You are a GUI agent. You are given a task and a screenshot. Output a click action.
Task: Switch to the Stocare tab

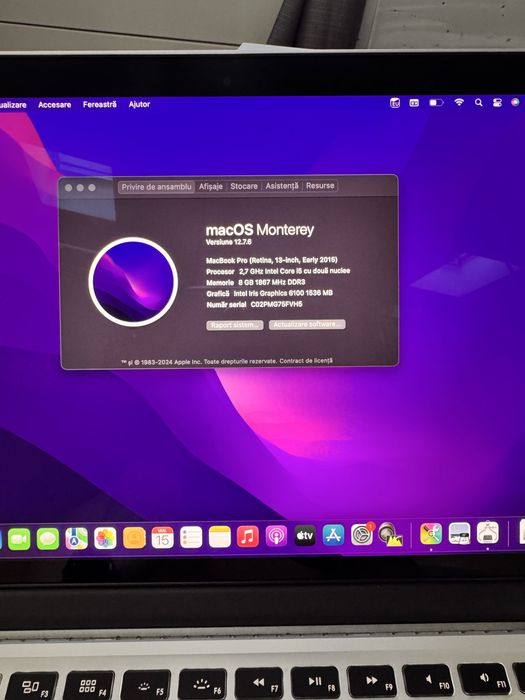[244, 186]
